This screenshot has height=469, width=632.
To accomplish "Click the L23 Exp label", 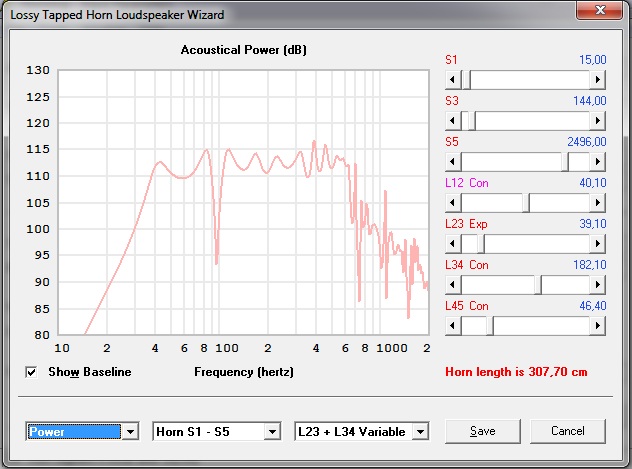I will point(466,224).
